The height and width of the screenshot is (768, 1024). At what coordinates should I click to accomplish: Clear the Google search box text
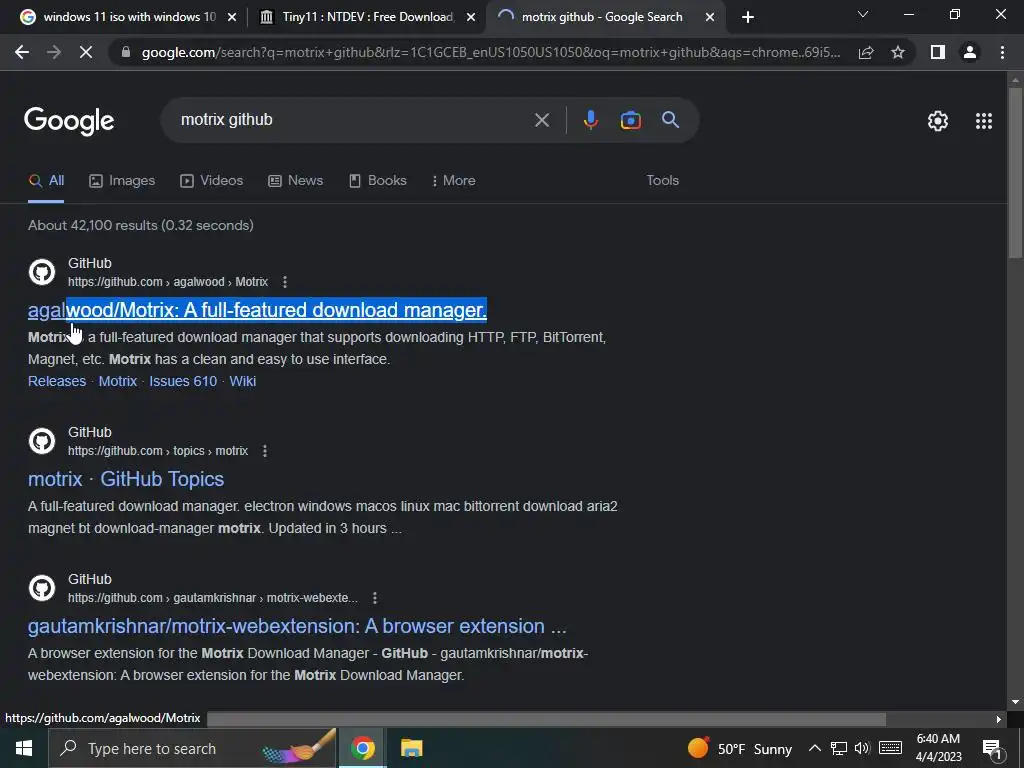click(x=541, y=120)
